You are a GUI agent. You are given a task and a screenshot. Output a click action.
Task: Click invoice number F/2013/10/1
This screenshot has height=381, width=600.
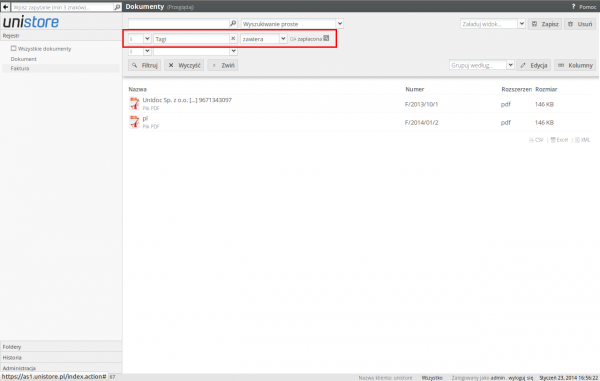(421, 104)
